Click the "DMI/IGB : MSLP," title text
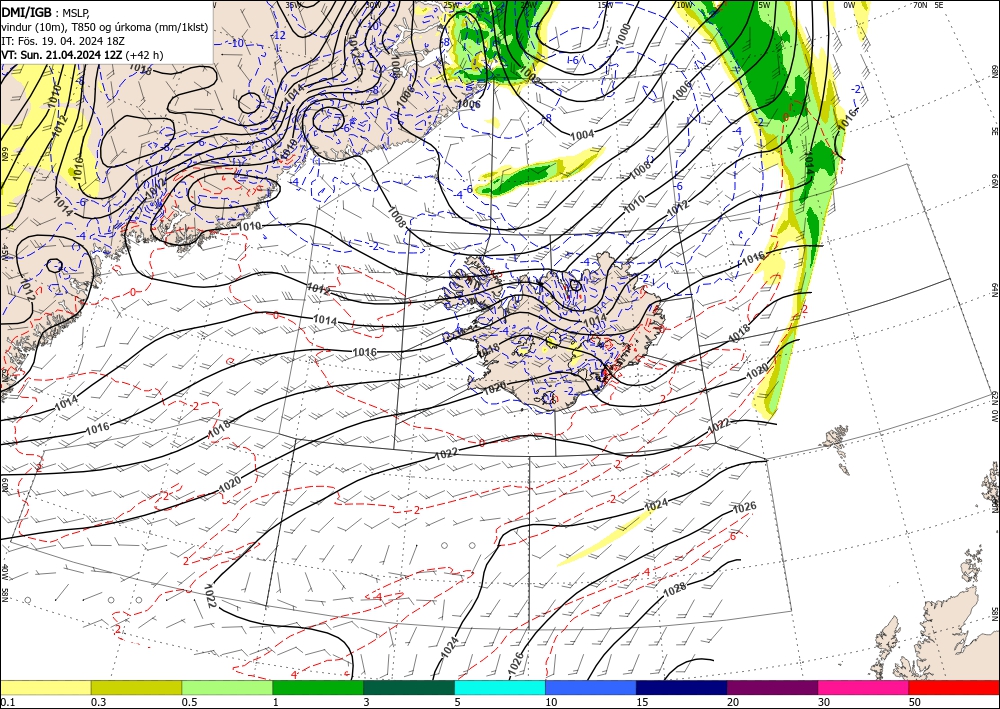This screenshot has height=709, width=1000. 45,13
